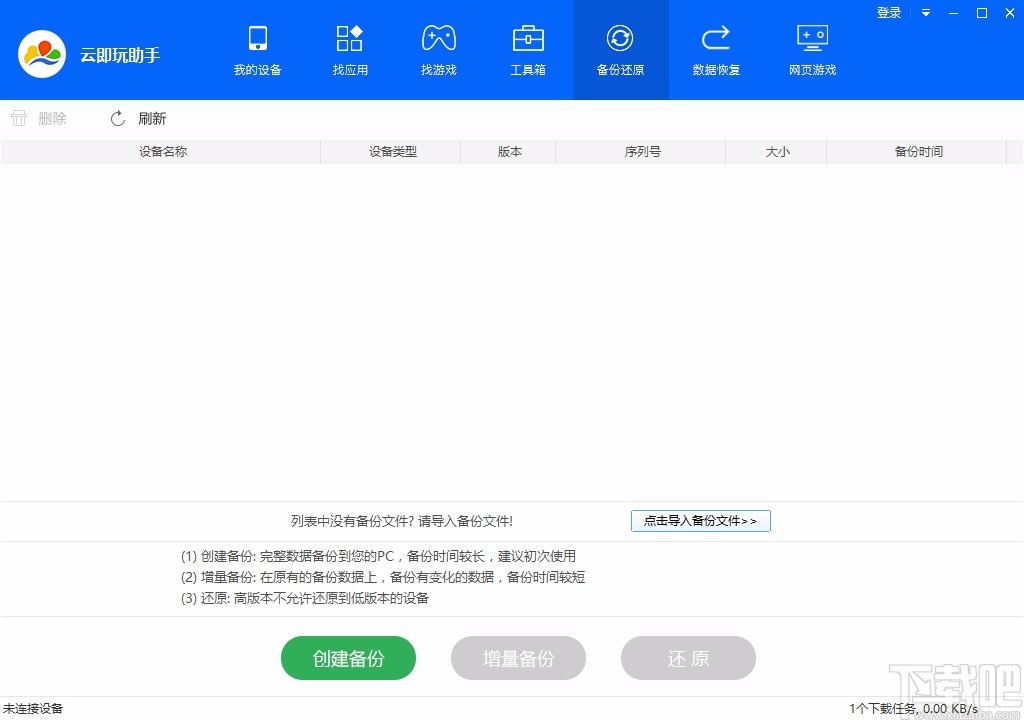The width and height of the screenshot is (1024, 720).
Task: Click 点击导入备份文件 to import backups
Action: [700, 521]
